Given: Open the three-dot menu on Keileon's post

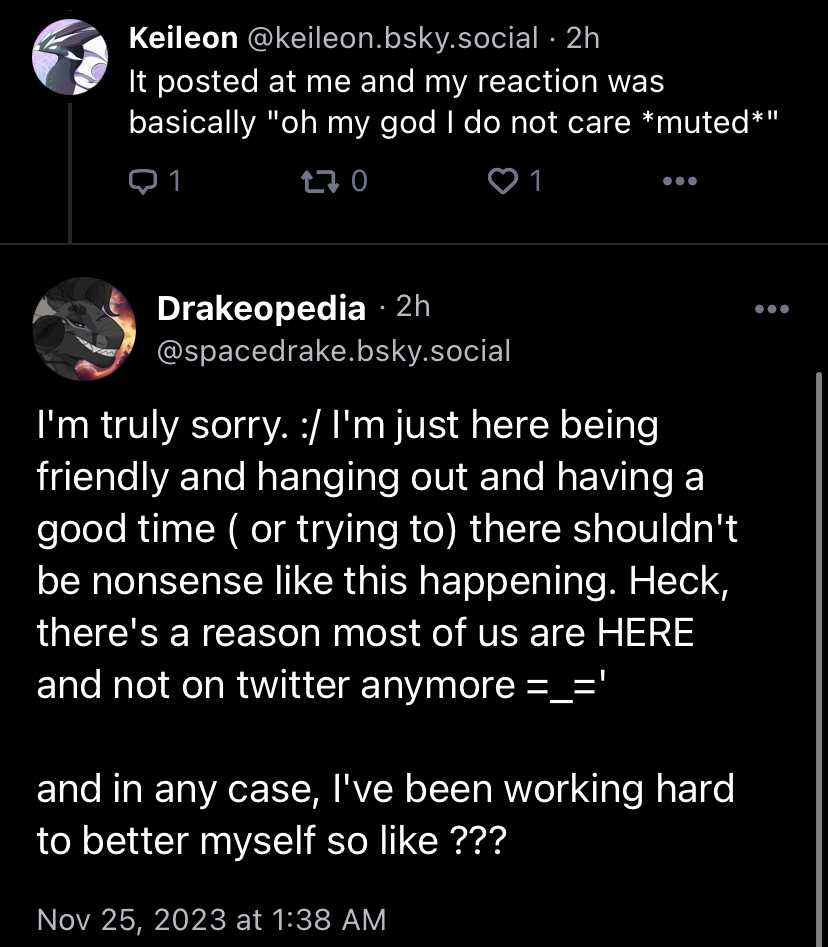Looking at the screenshot, I should coord(679,181).
